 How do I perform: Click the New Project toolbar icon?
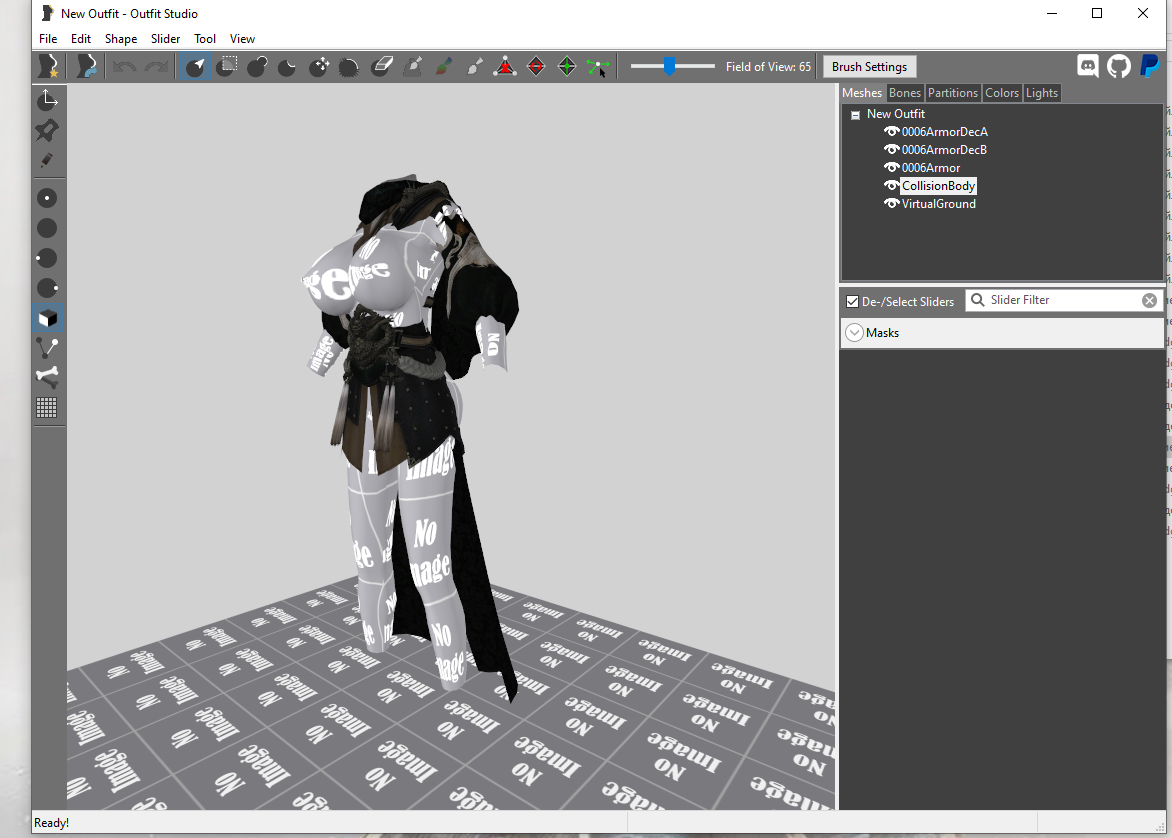coord(47,67)
